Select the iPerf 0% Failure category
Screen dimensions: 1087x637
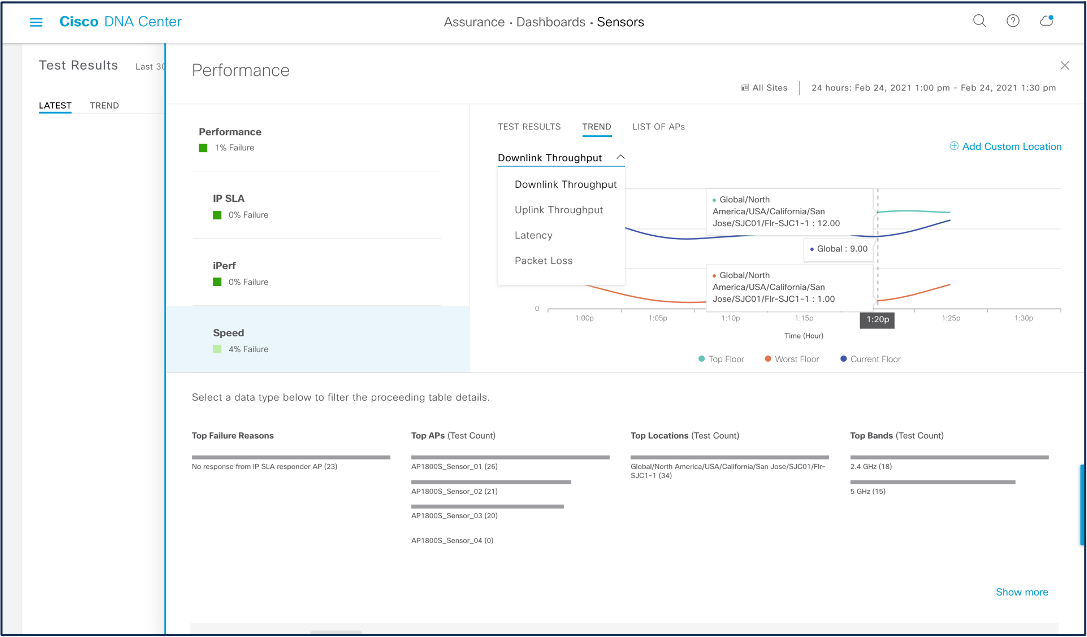pyautogui.click(x=317, y=273)
